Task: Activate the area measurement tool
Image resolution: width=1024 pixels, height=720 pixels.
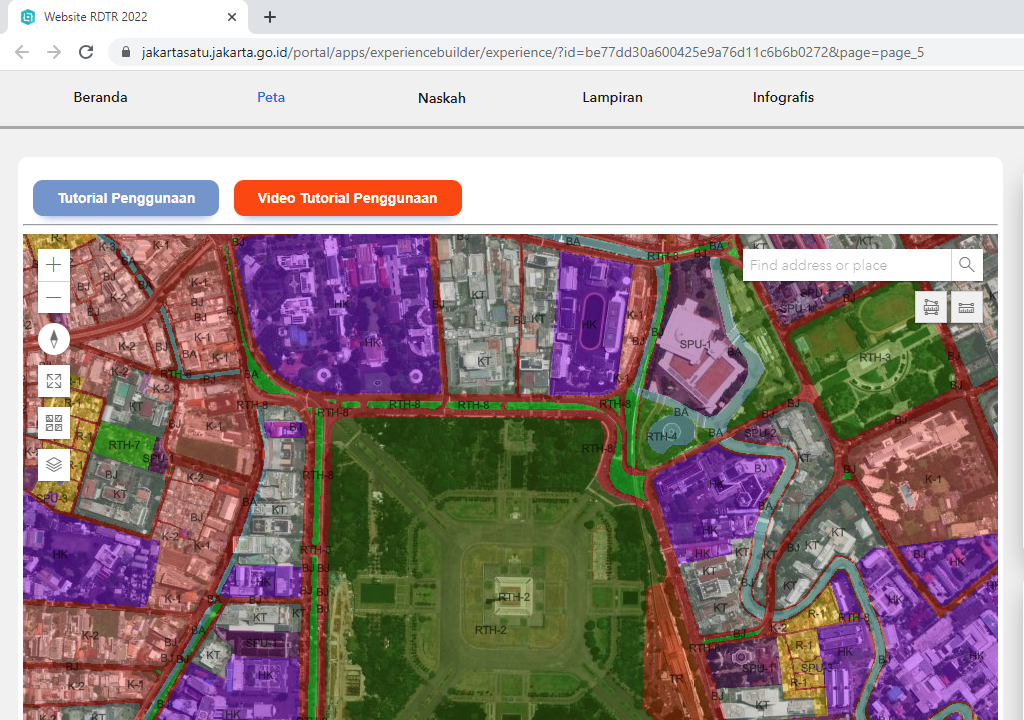Action: click(931, 307)
